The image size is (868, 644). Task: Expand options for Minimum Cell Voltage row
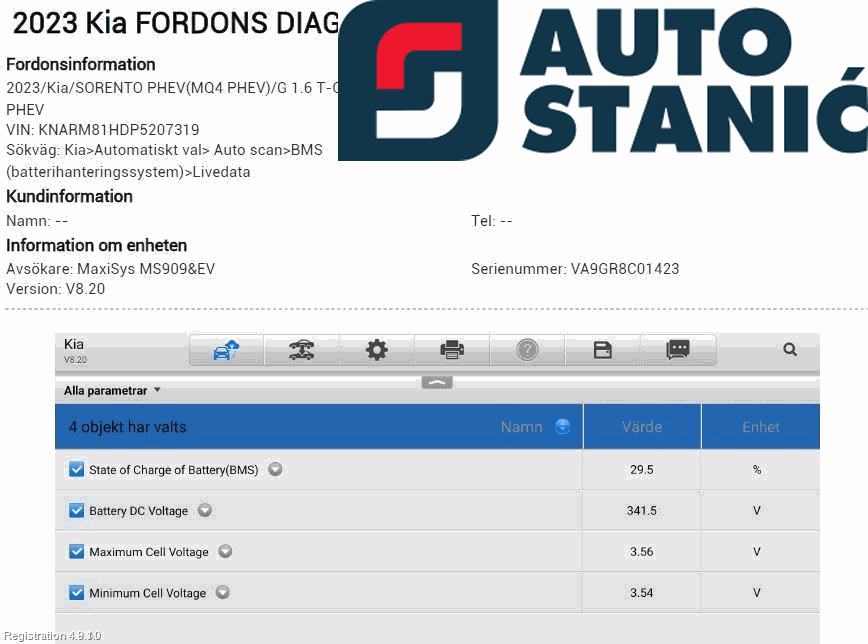(223, 592)
